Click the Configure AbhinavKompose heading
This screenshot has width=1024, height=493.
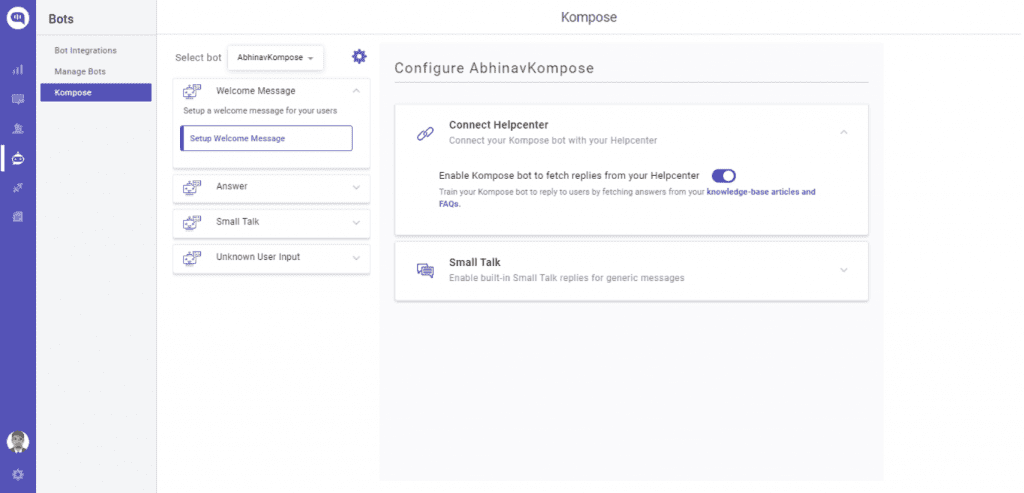coord(494,68)
